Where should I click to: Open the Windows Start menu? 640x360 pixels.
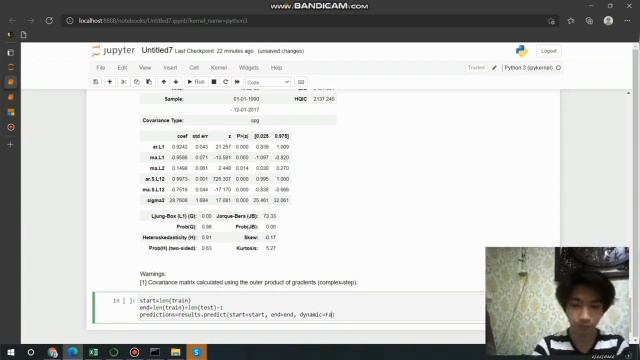point(11,352)
